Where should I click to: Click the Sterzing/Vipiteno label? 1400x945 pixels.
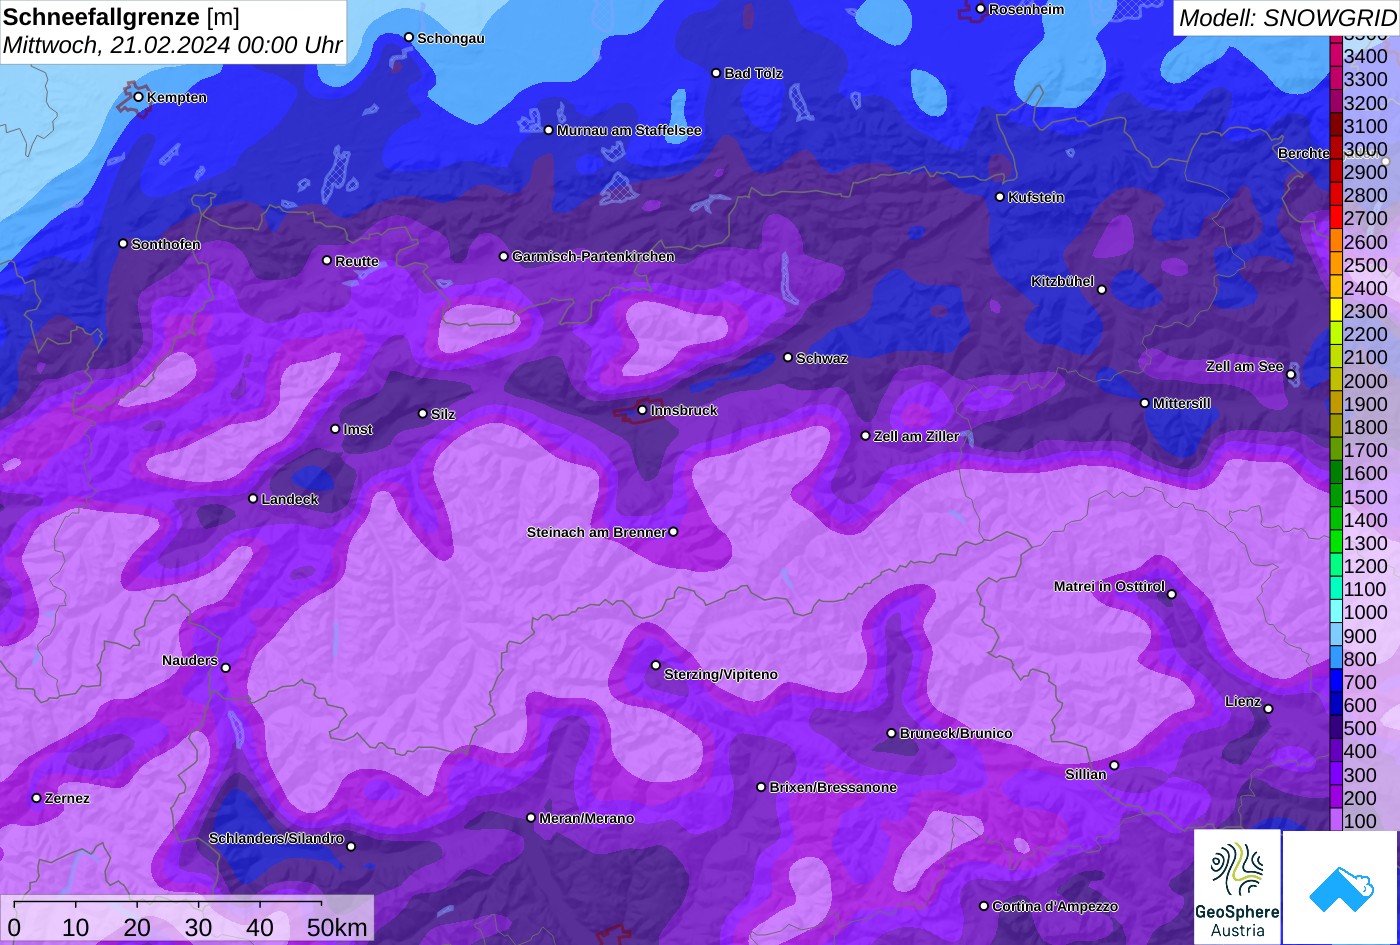[721, 674]
